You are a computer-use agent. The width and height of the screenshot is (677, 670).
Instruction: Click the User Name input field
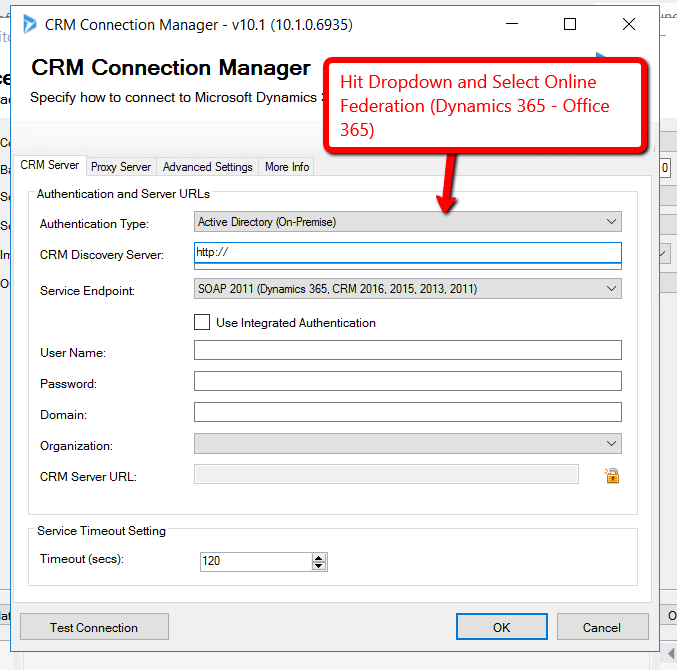408,350
